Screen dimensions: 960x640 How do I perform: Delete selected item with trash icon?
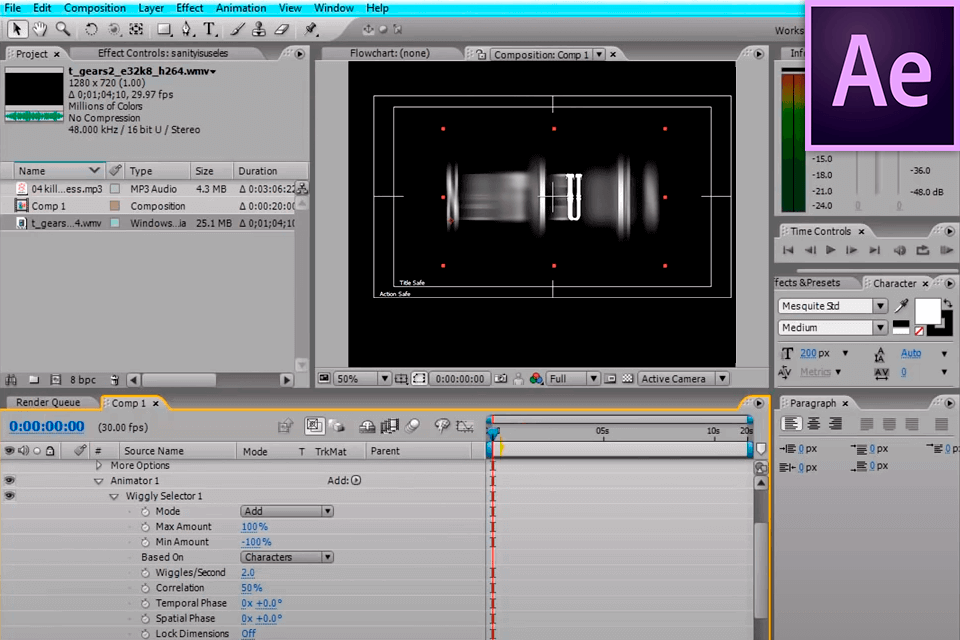[114, 380]
